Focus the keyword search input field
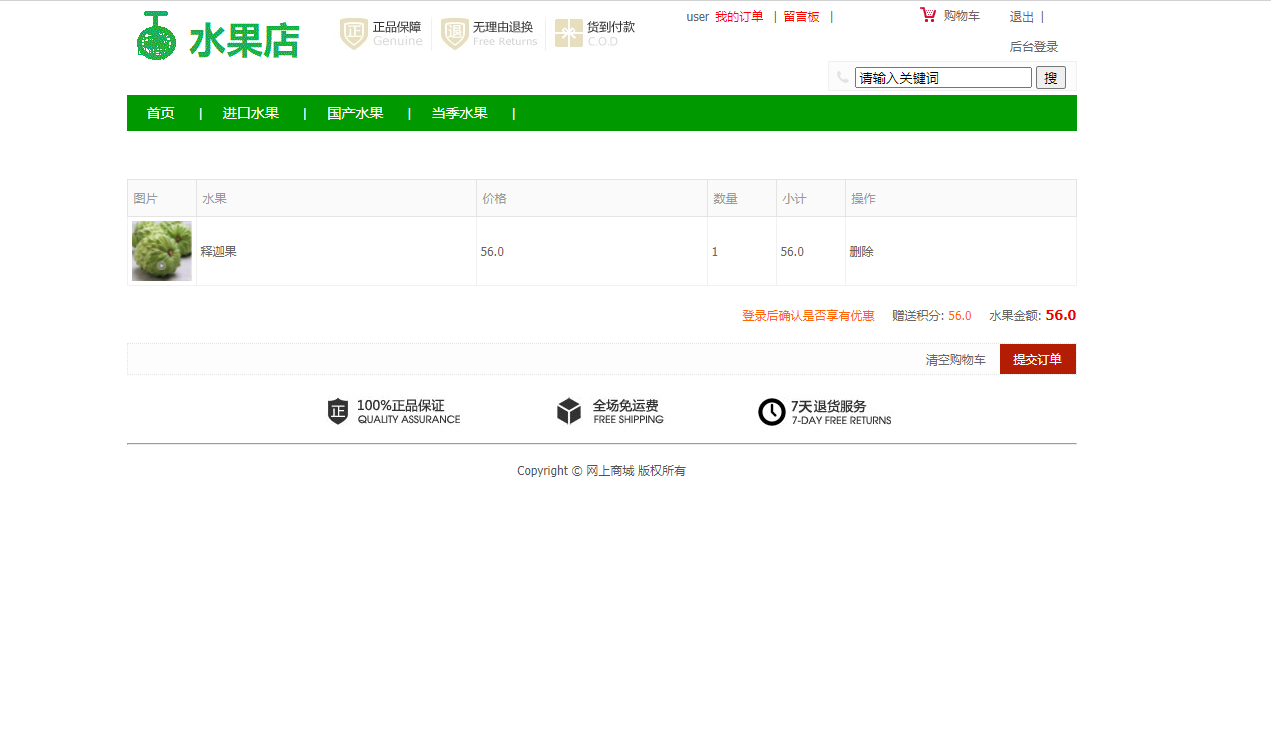The height and width of the screenshot is (740, 1271). click(943, 78)
